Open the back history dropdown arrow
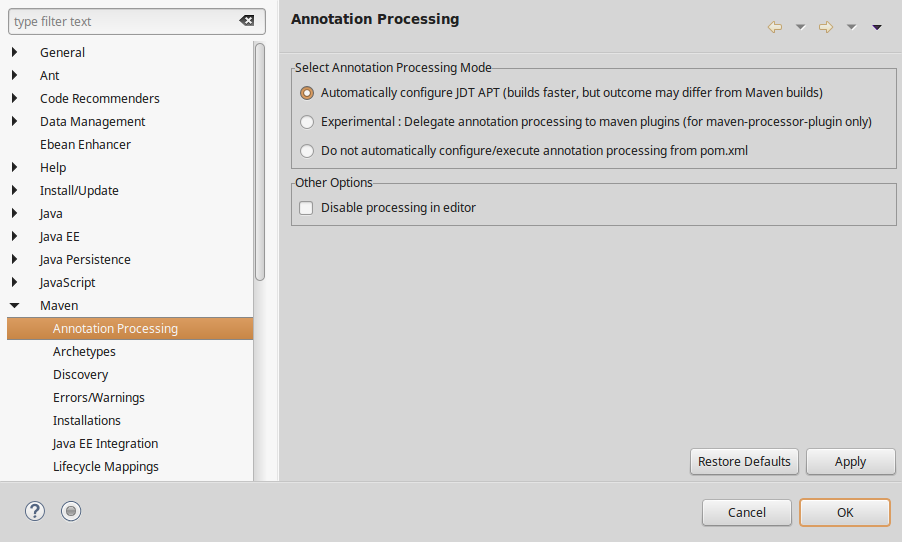 (x=800, y=27)
